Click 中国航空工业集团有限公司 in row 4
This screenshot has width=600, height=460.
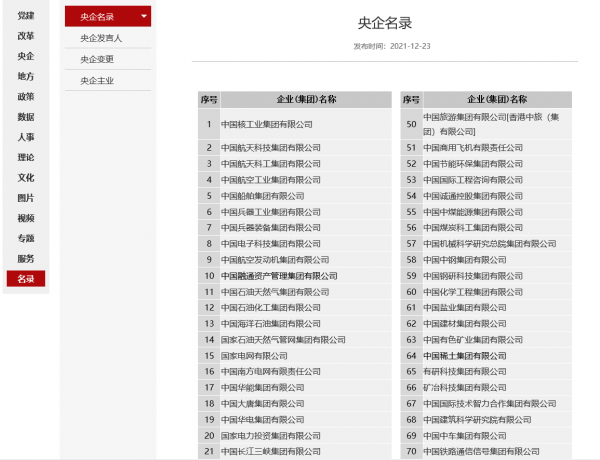271,180
